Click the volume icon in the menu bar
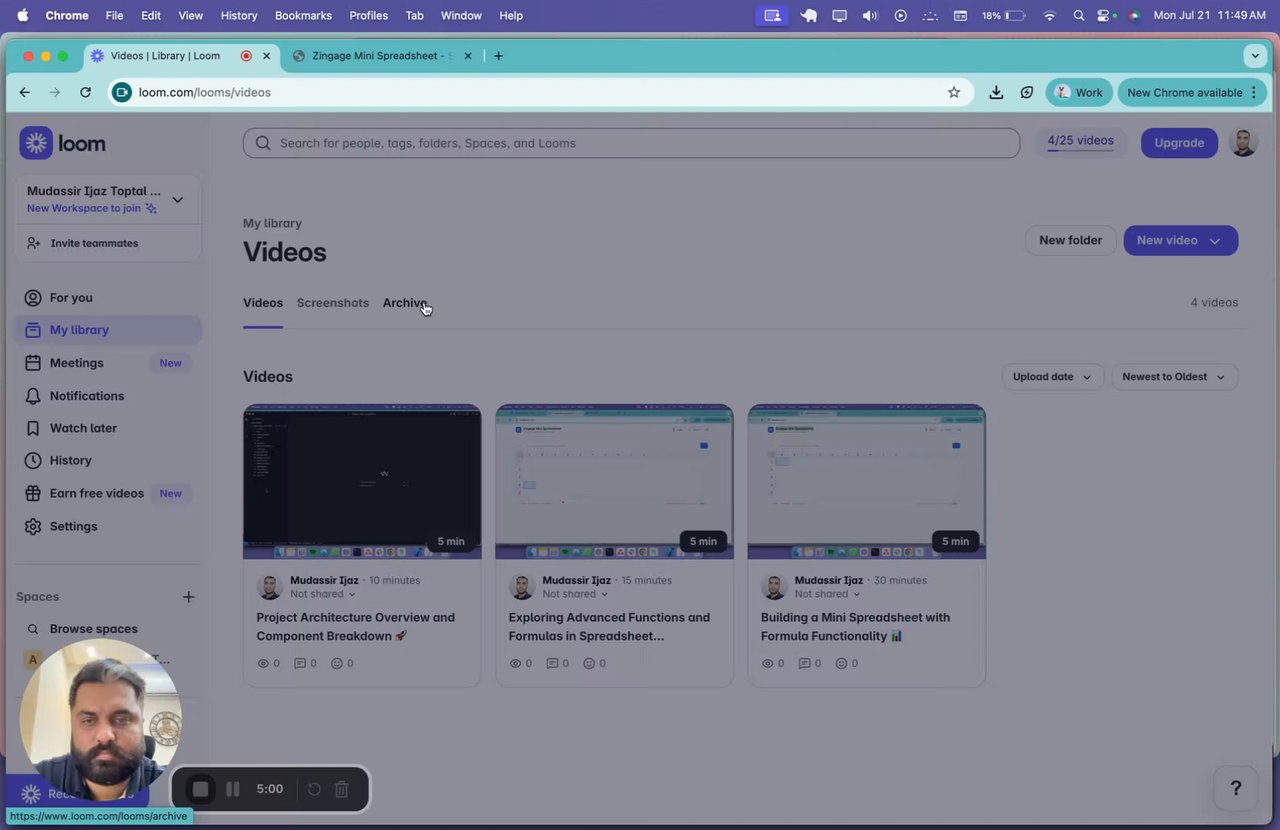Screen dimensions: 1280x830 point(870,16)
